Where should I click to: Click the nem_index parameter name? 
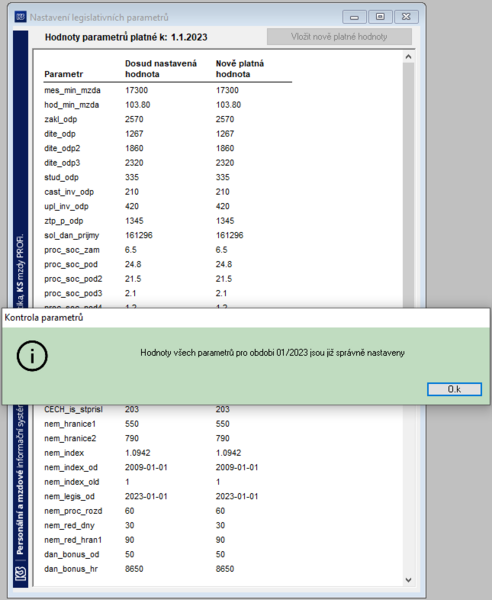point(64,453)
